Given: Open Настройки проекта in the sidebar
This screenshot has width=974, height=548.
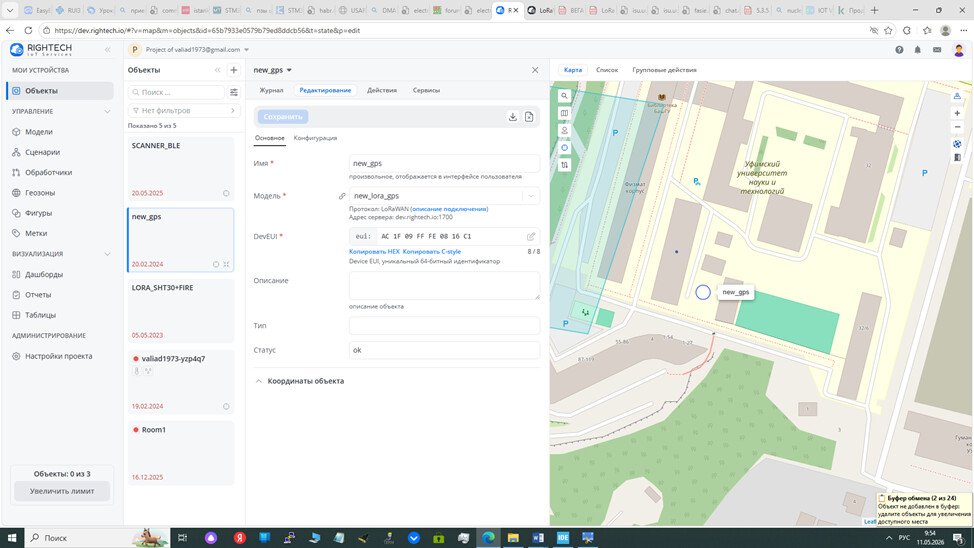Looking at the screenshot, I should tap(58, 357).
